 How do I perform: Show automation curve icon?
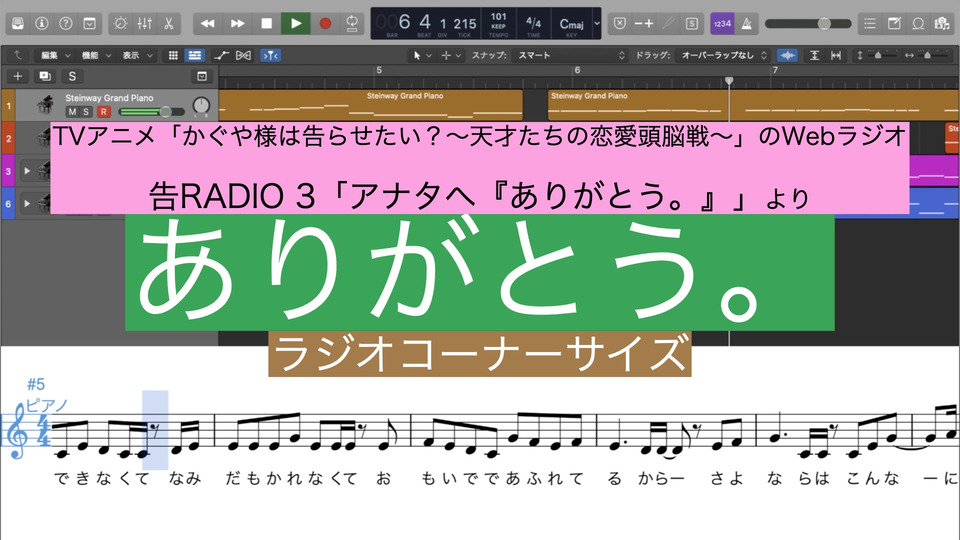(221, 55)
